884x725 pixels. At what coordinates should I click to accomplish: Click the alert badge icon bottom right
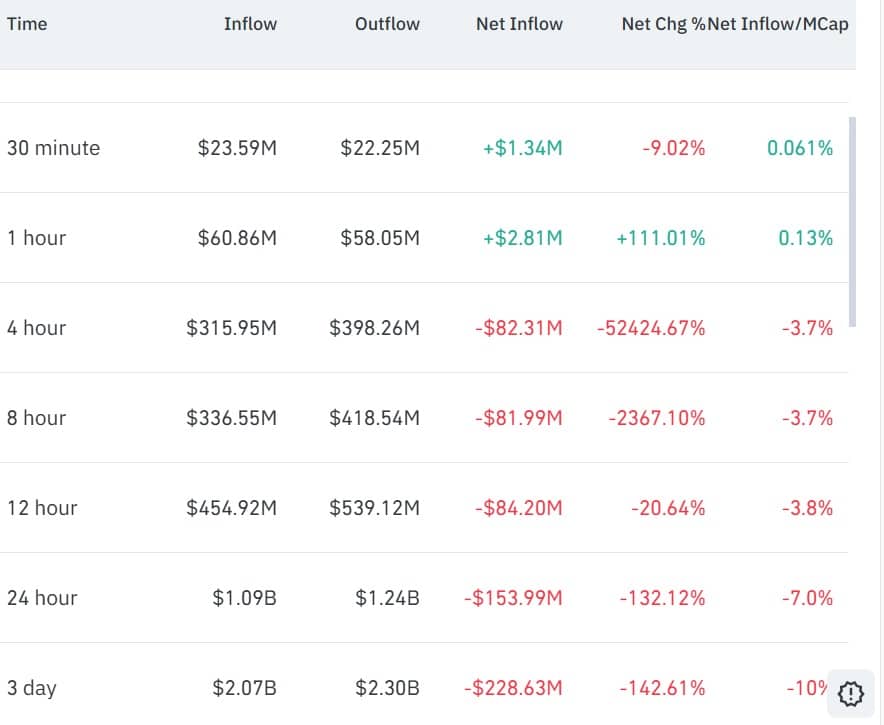tap(849, 693)
